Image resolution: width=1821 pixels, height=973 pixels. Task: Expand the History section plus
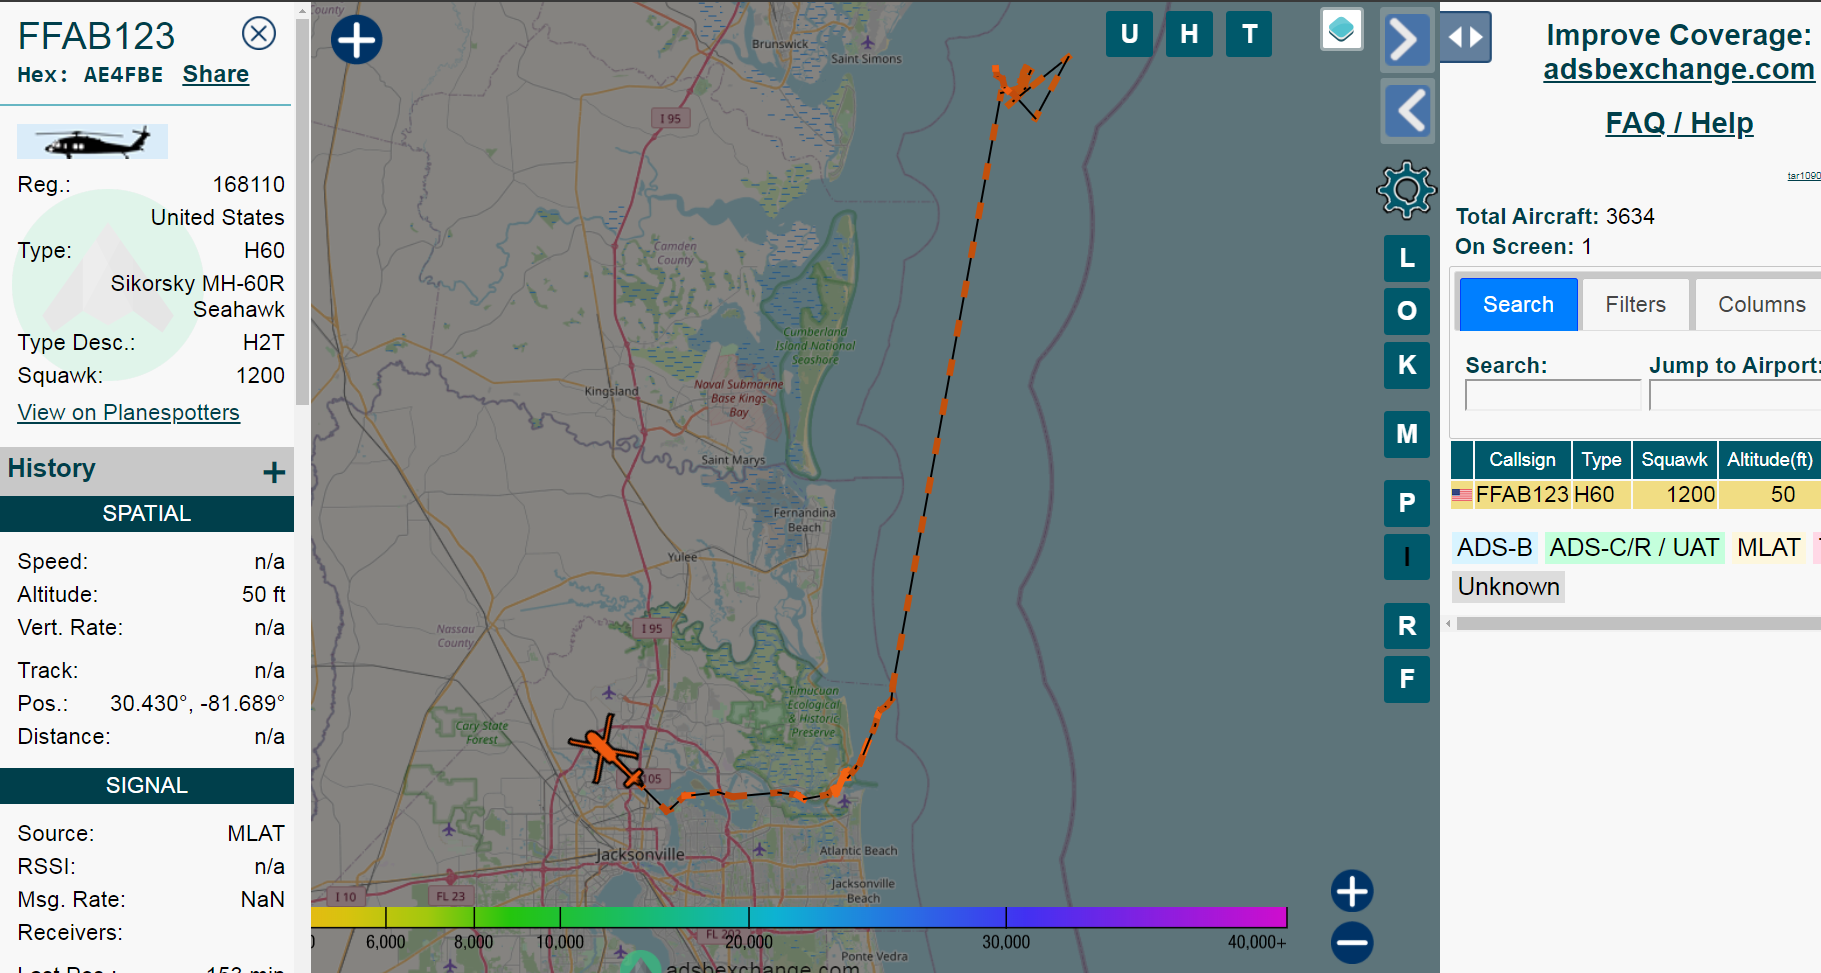274,472
